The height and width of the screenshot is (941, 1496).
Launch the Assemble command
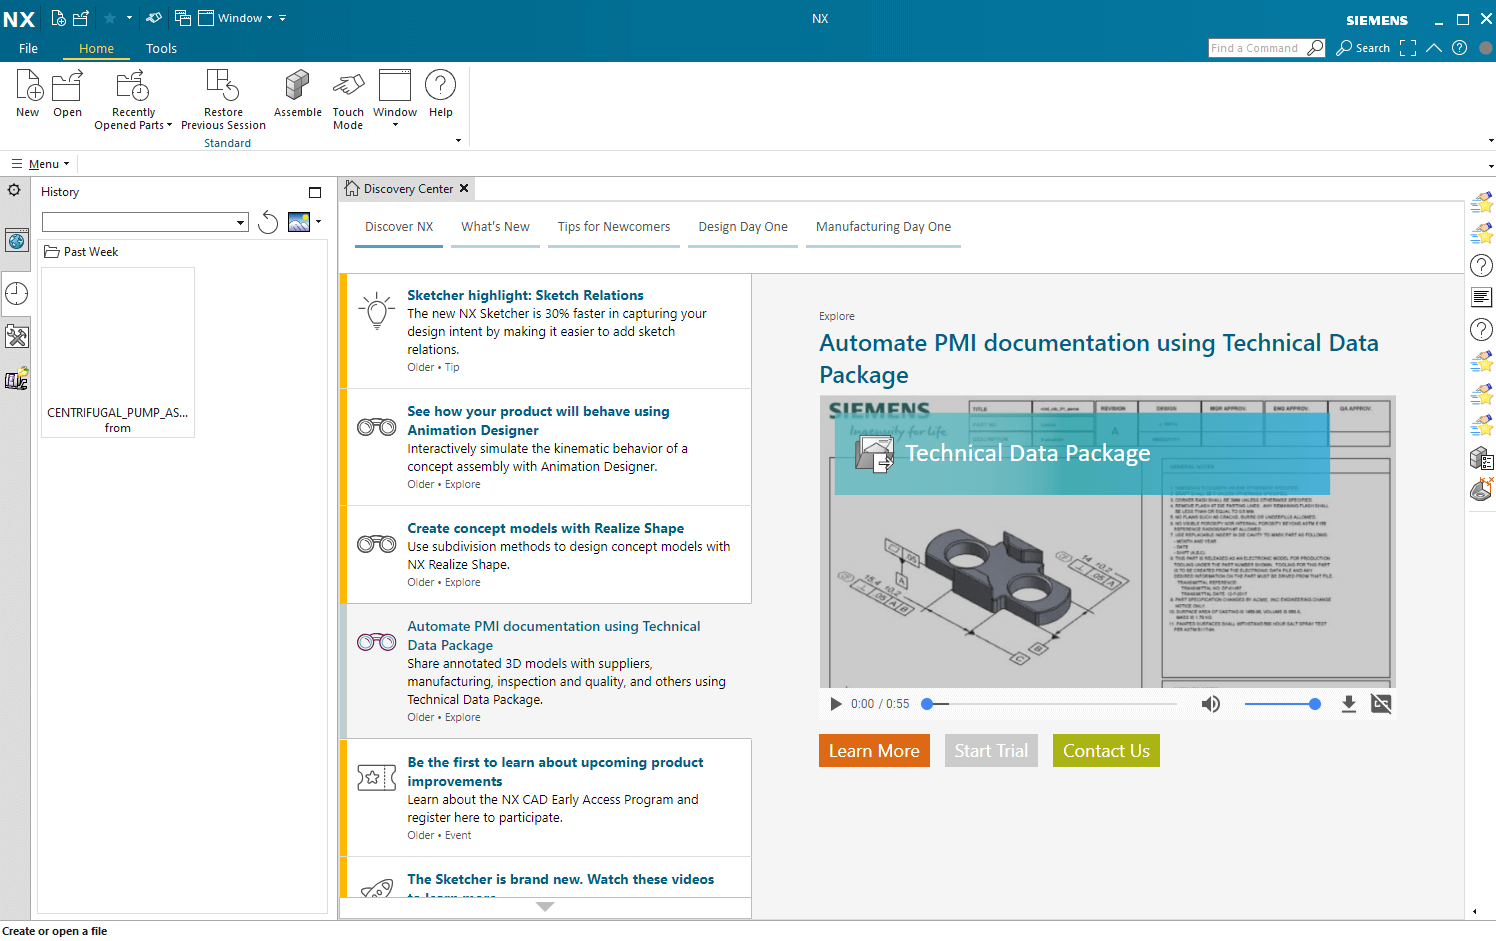(x=298, y=94)
